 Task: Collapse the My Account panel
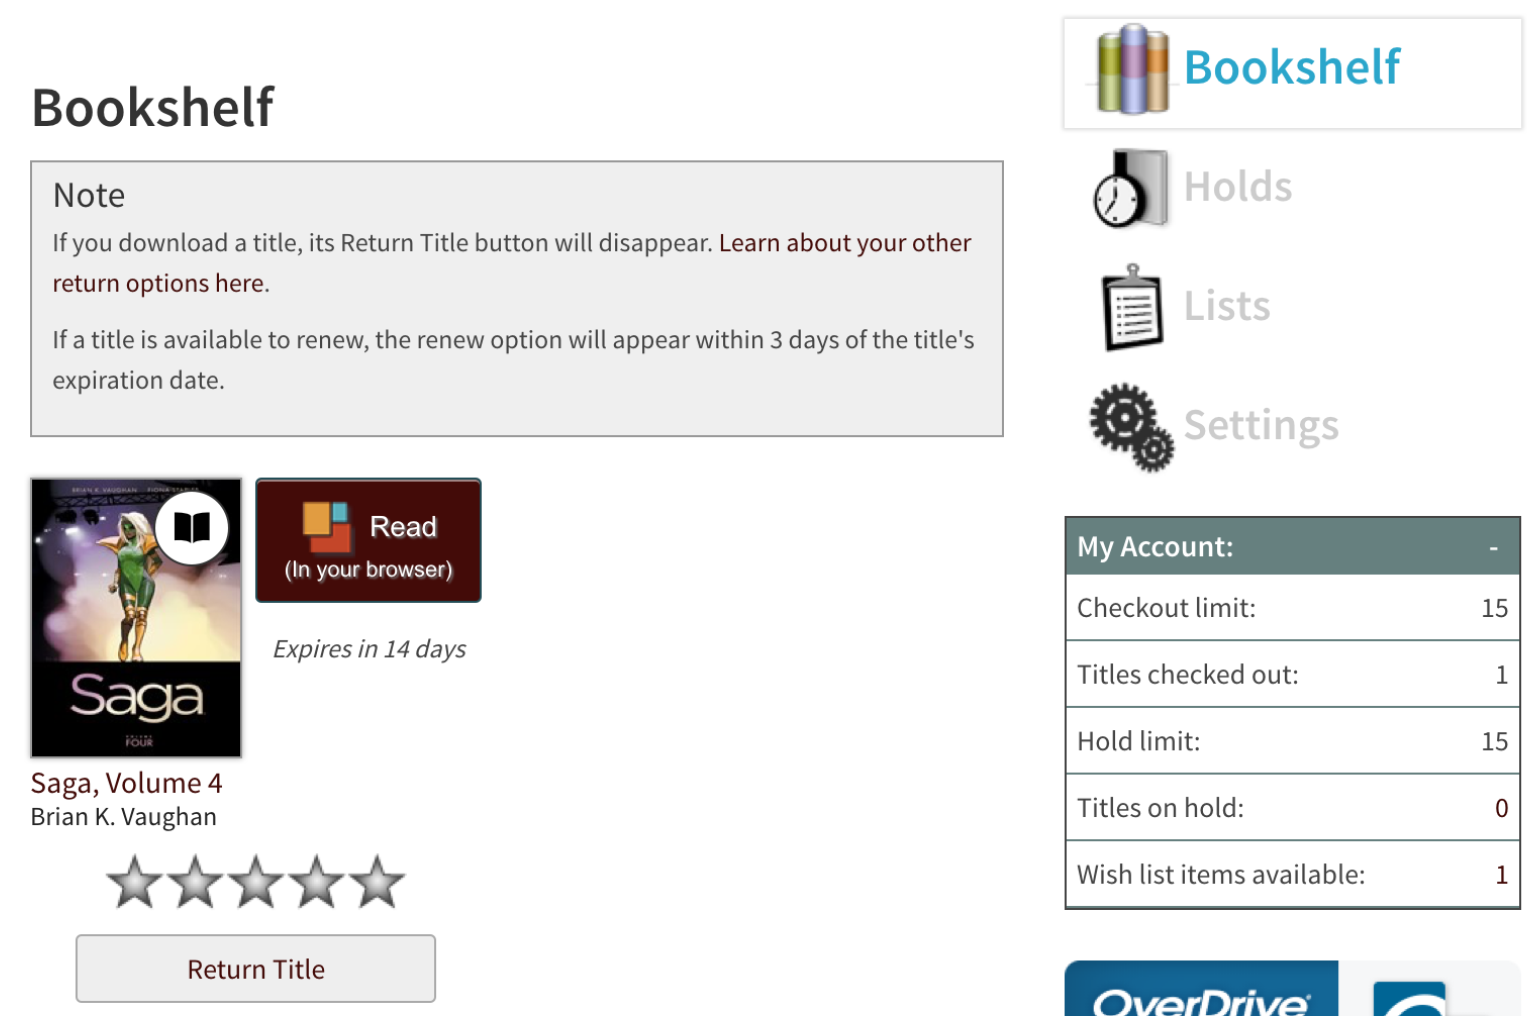pos(1493,547)
